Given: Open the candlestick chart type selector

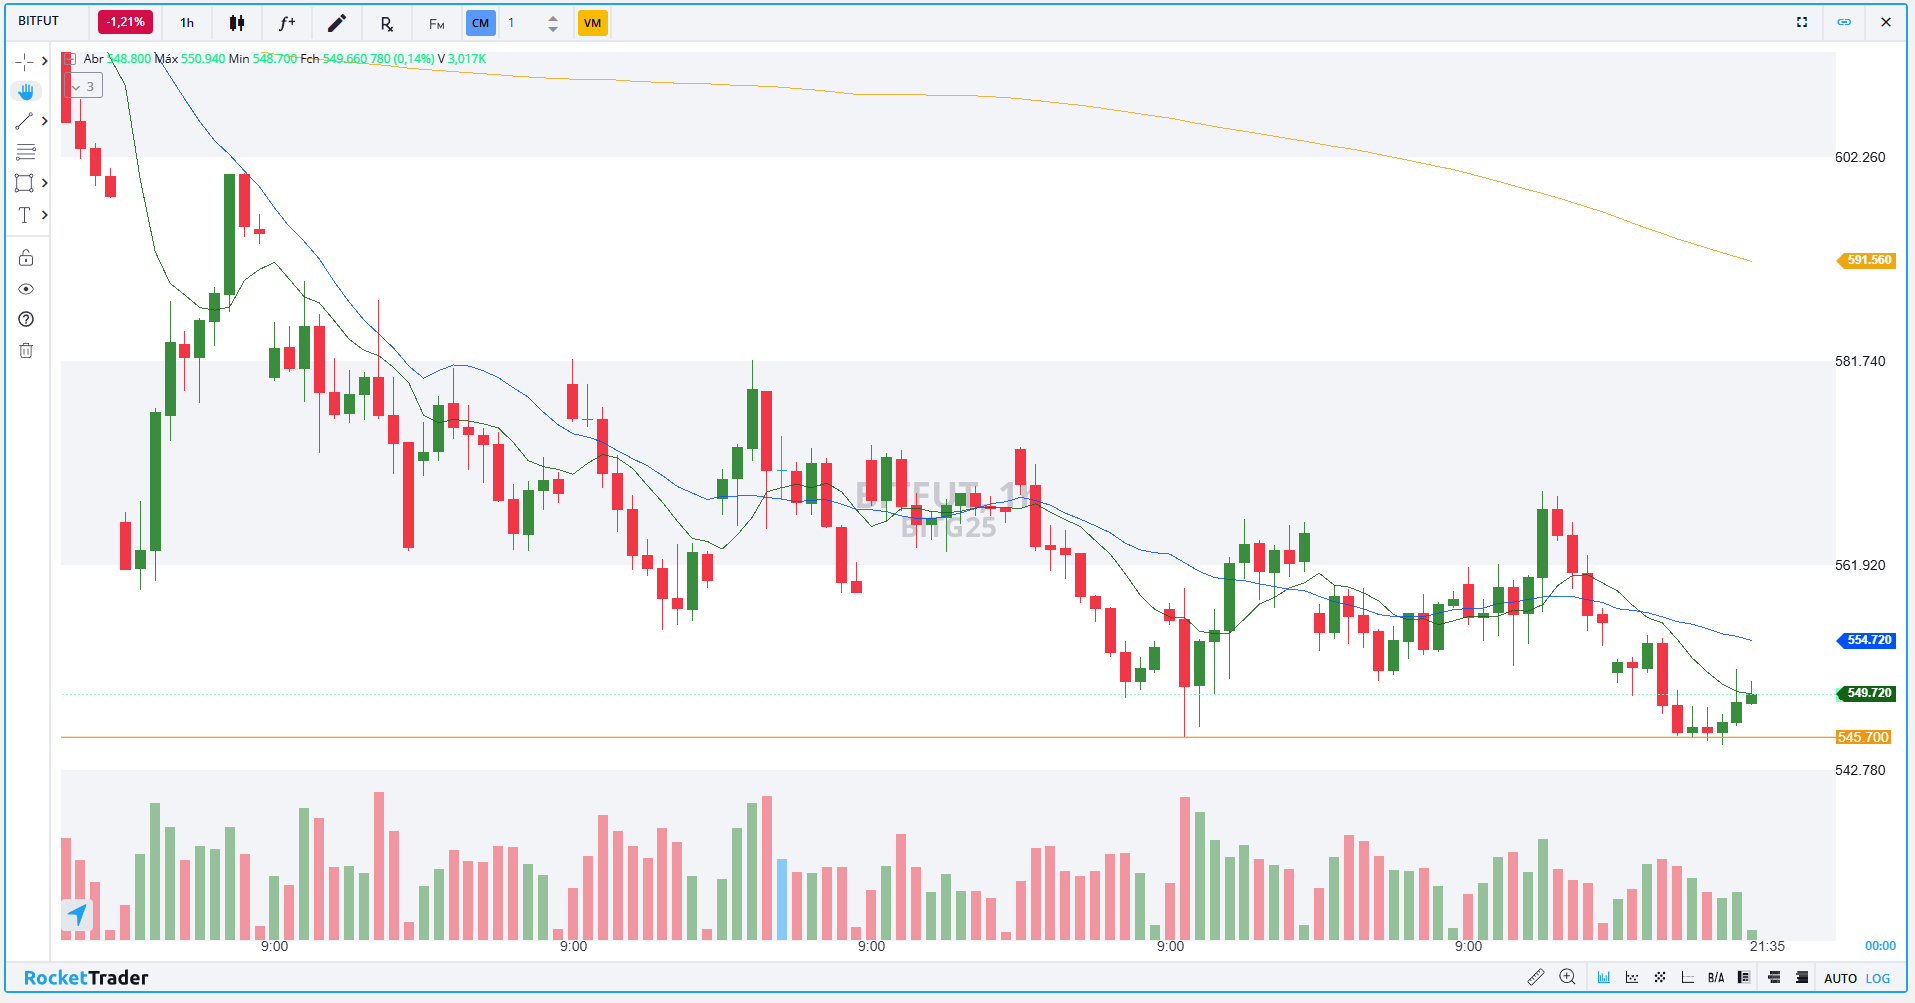Looking at the screenshot, I should pos(237,23).
